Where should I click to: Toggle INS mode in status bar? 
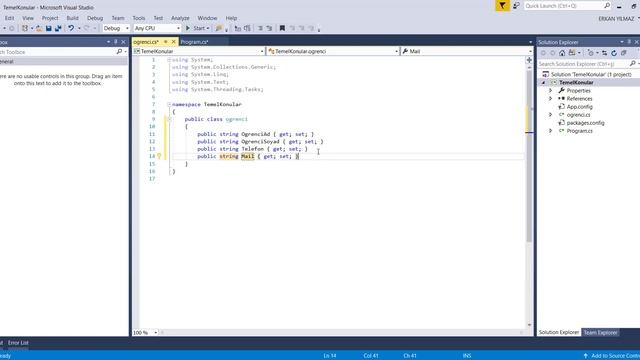(x=467, y=356)
